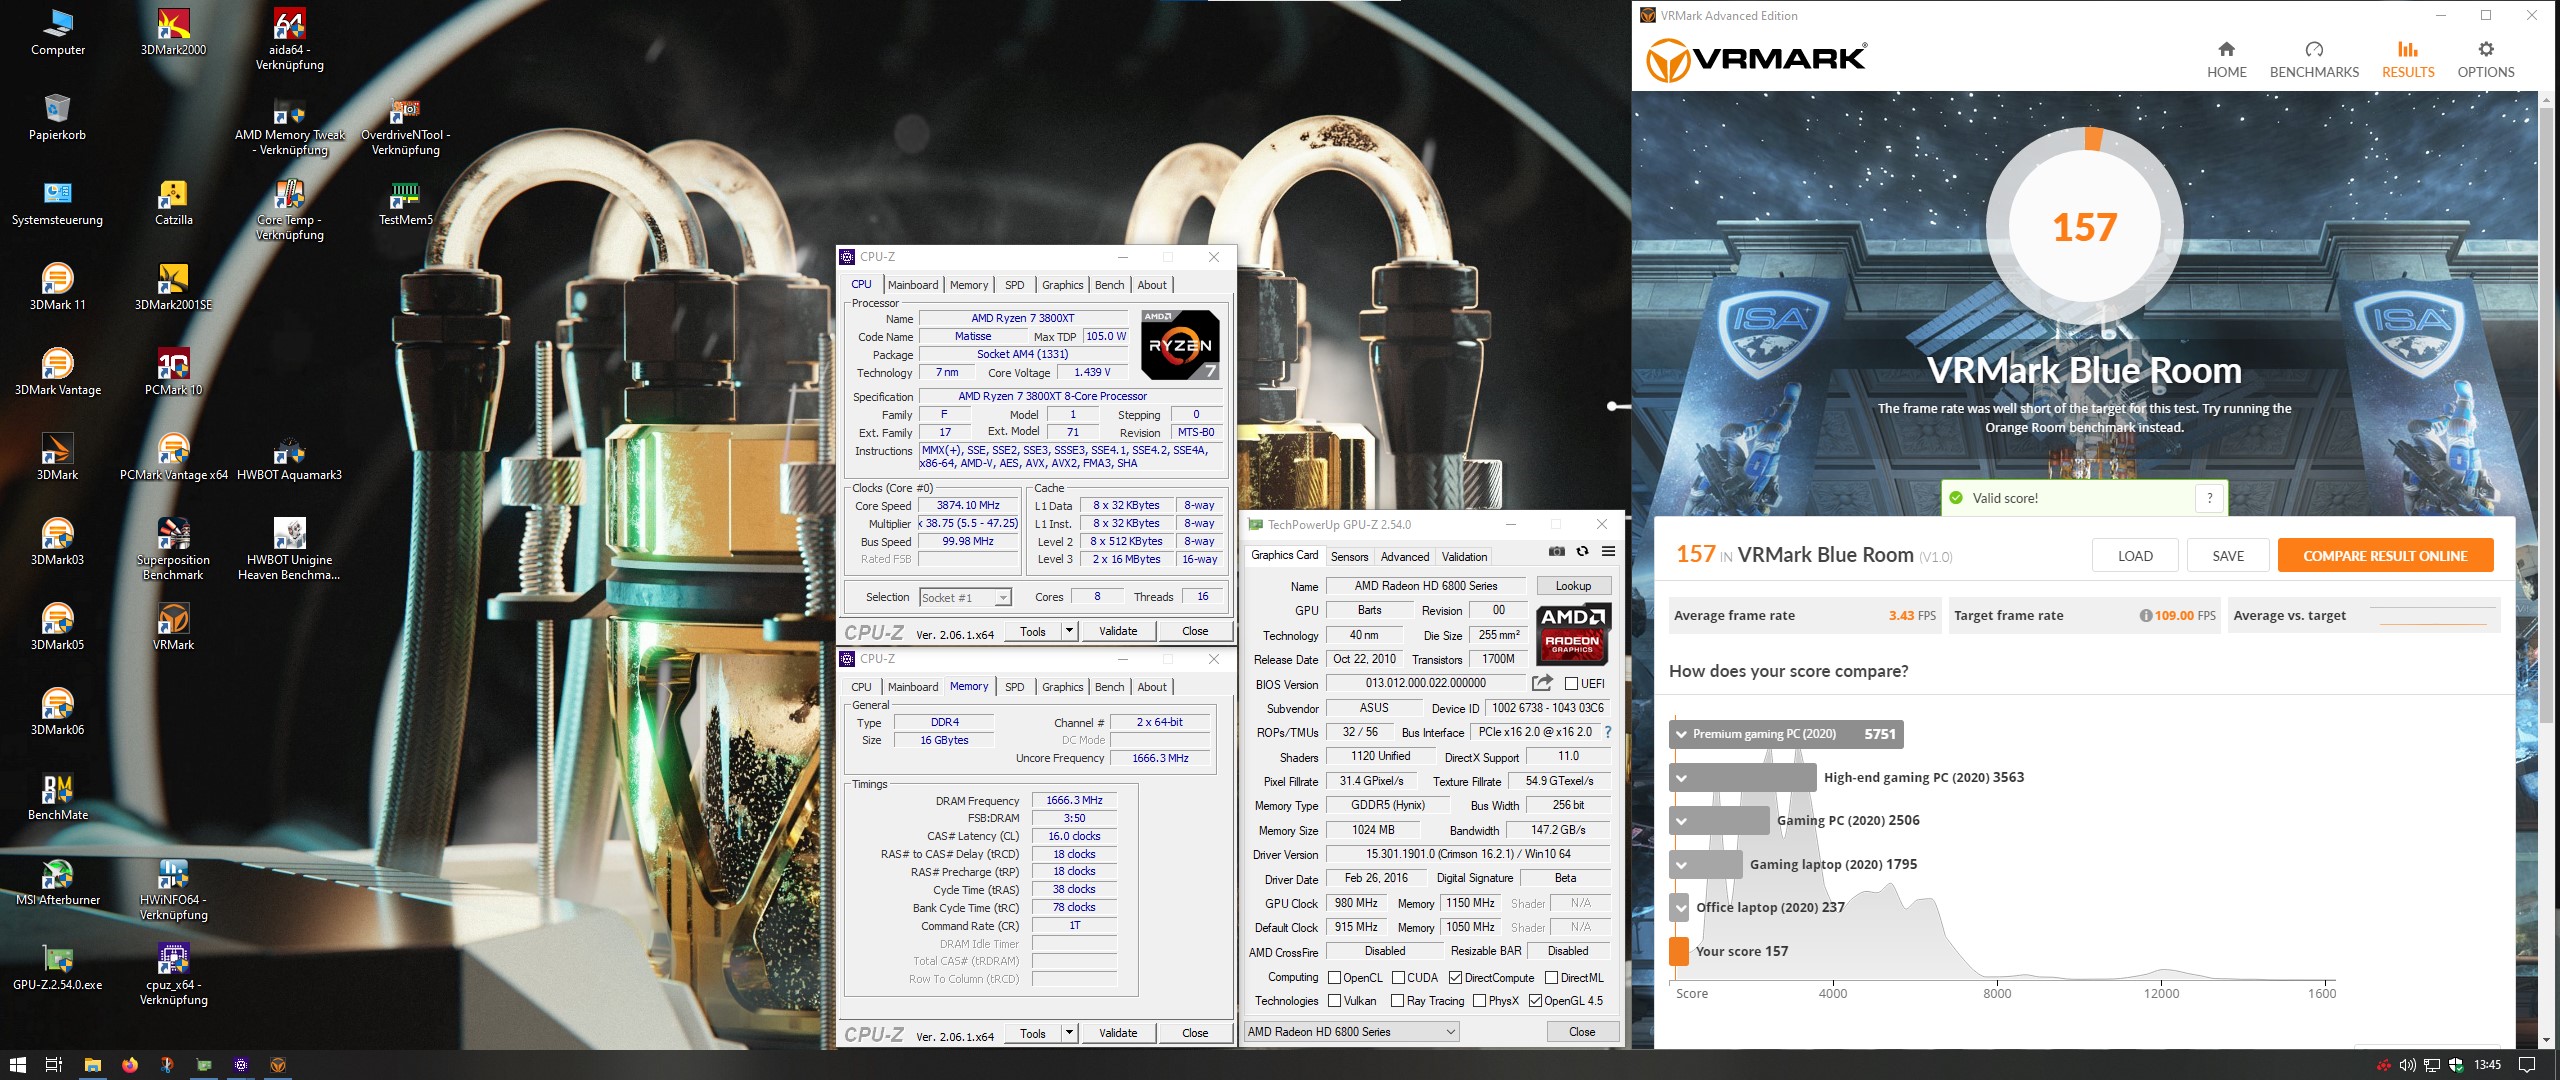Expand Gaming PC (2020) comparison entry
2560x1080 pixels.
[x=1680, y=821]
